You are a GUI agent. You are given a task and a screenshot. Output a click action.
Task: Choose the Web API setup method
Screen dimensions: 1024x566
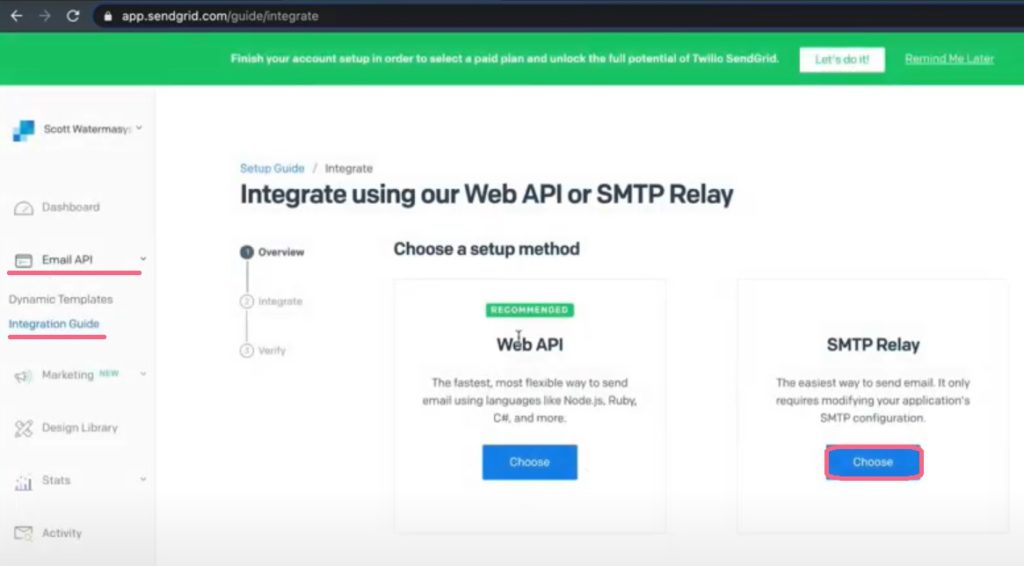click(530, 462)
